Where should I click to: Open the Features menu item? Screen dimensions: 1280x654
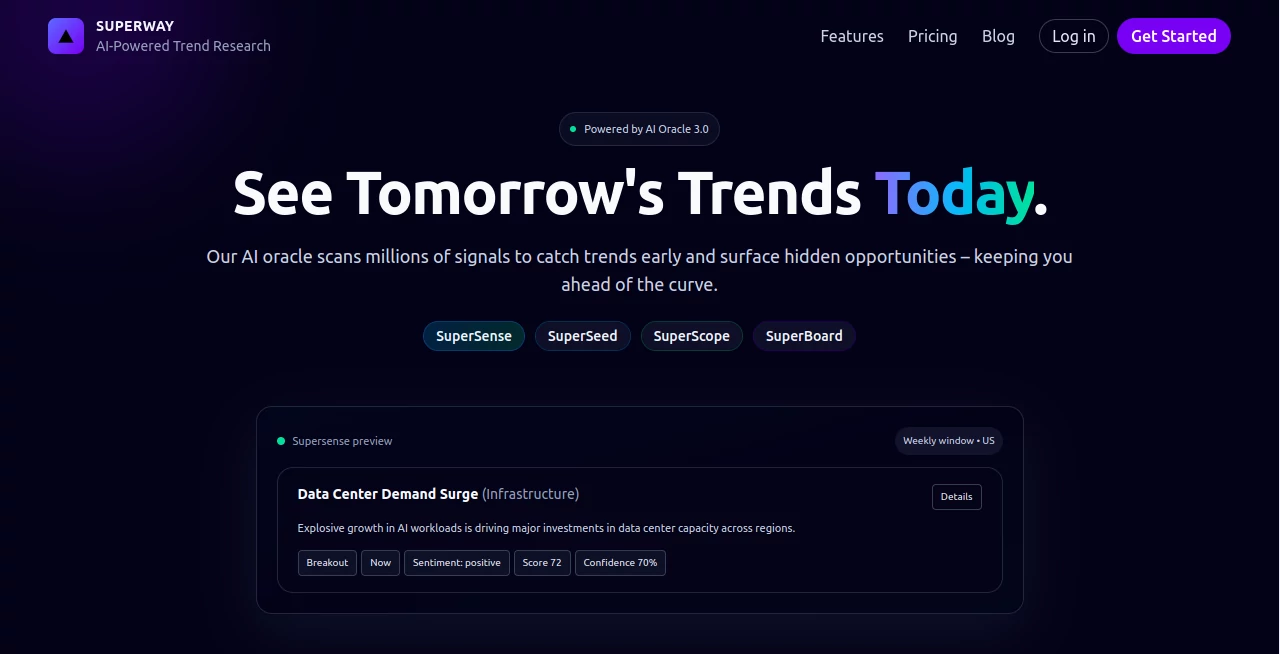[x=852, y=36]
